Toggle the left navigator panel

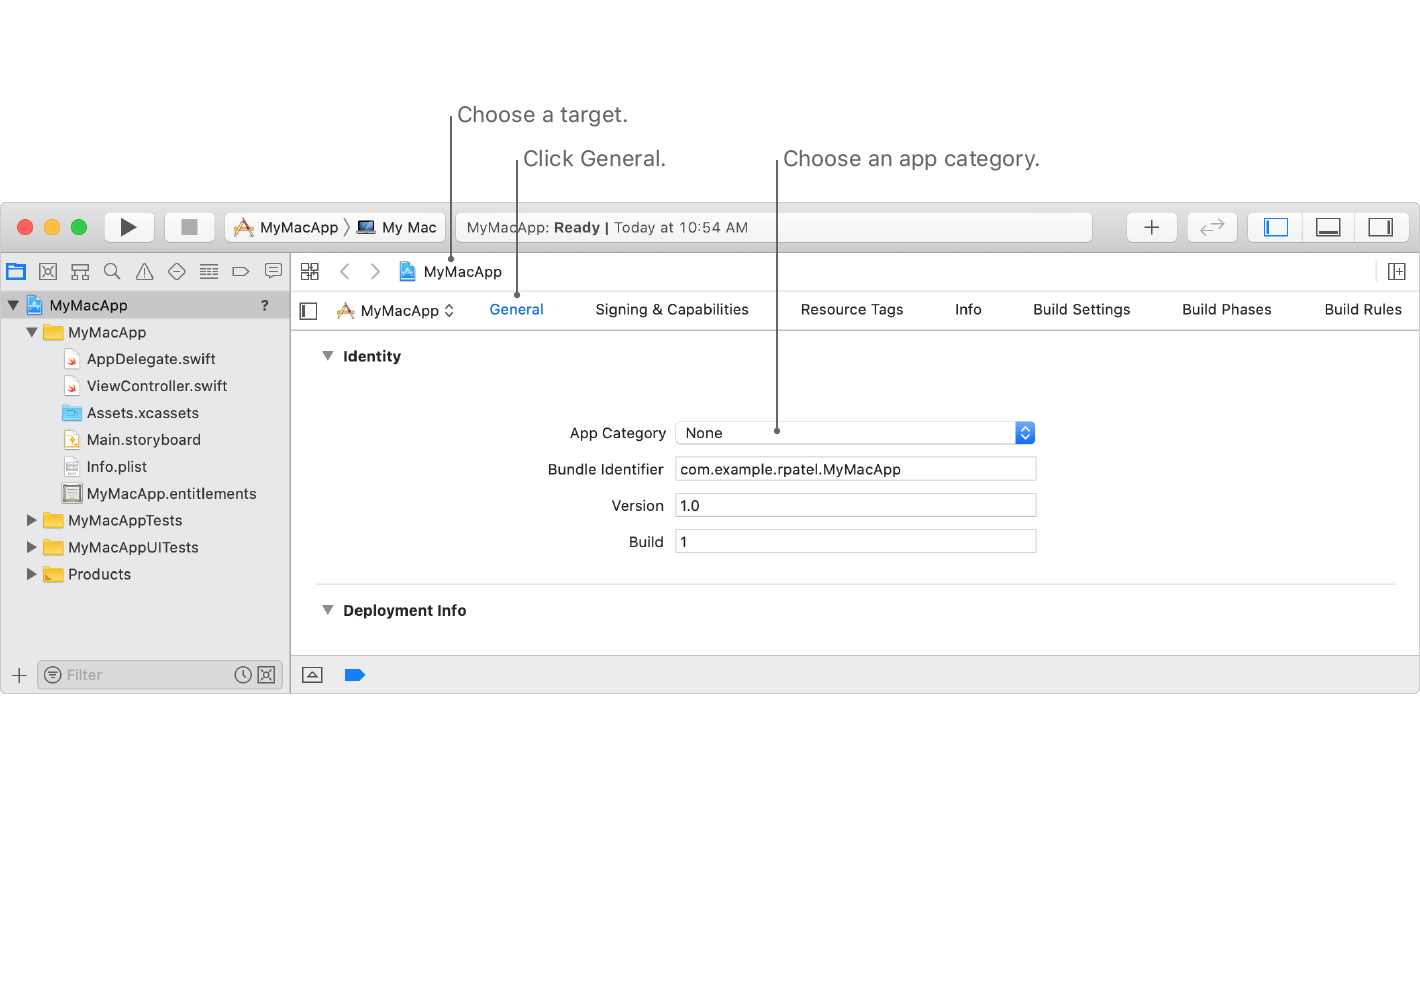pyautogui.click(x=1276, y=227)
